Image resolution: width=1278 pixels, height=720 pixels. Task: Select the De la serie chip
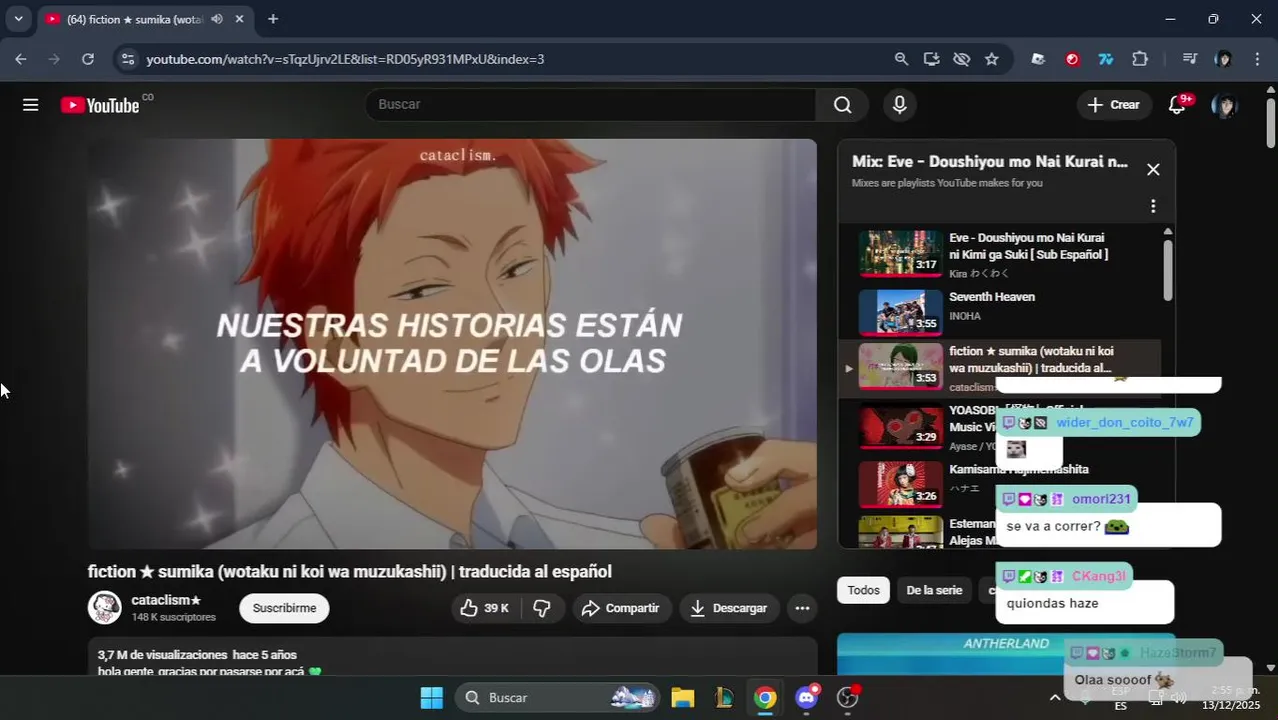[x=934, y=591]
